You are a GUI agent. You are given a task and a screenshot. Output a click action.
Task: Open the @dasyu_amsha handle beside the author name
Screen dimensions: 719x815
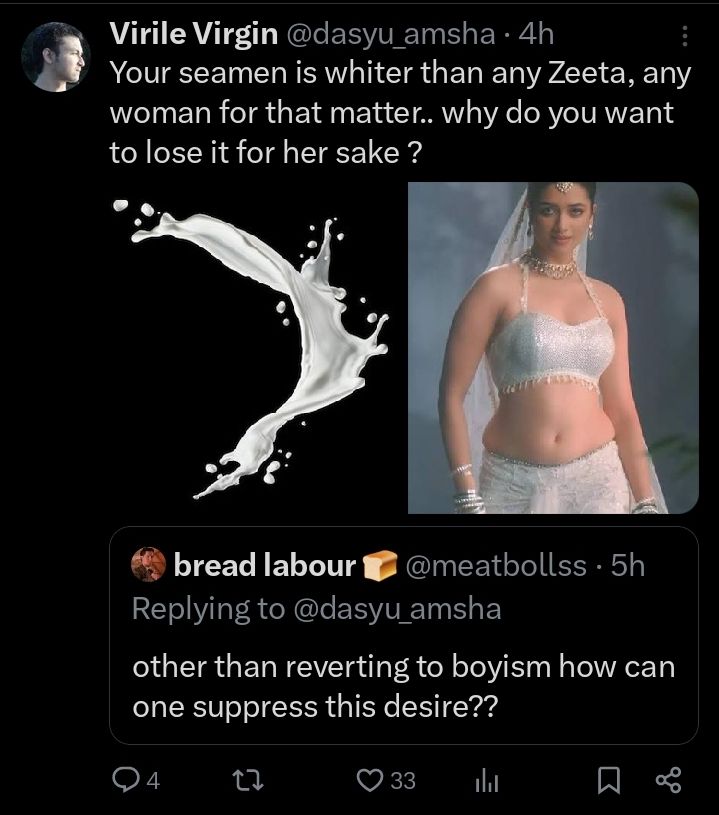(390, 34)
